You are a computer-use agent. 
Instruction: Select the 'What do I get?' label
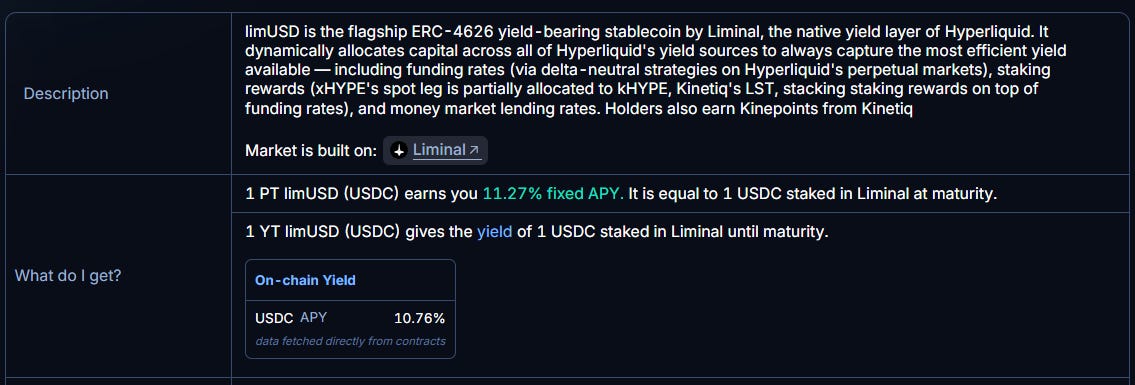(x=68, y=276)
